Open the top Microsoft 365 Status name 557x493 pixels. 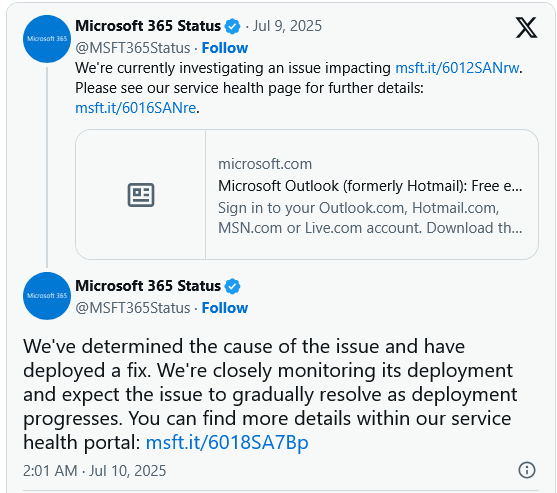click(148, 26)
